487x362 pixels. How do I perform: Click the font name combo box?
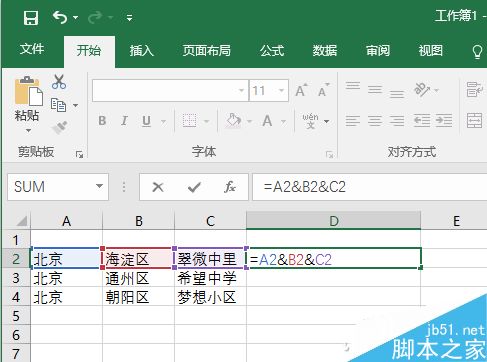pos(170,90)
